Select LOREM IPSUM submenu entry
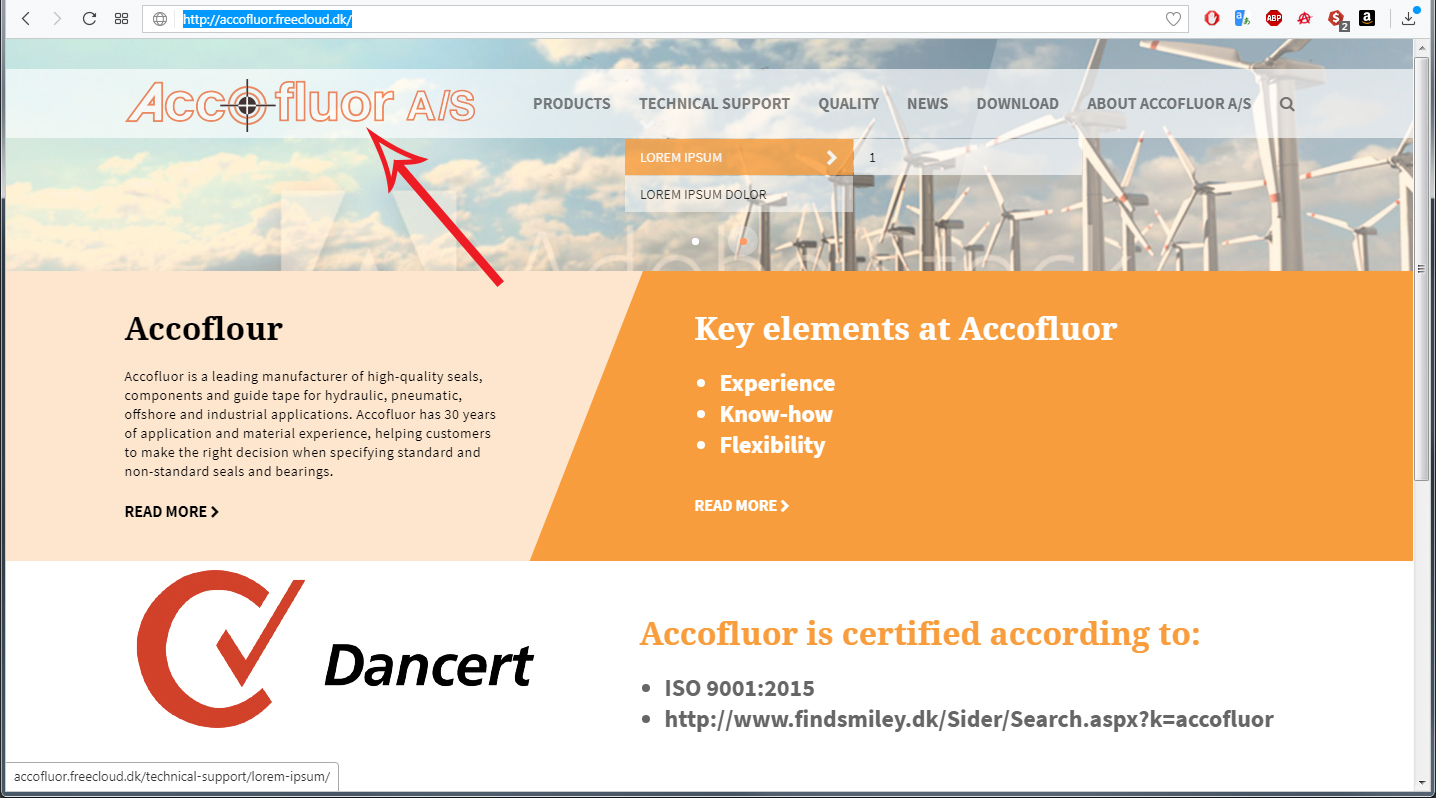 click(739, 157)
